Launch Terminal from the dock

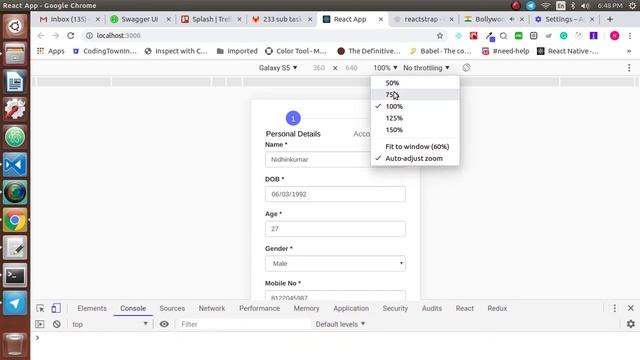[15, 276]
